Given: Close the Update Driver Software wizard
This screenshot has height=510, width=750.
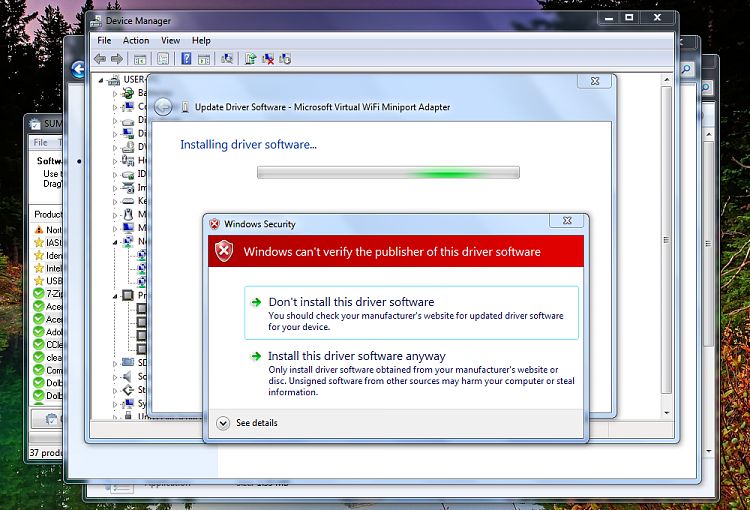Looking at the screenshot, I should [x=595, y=81].
